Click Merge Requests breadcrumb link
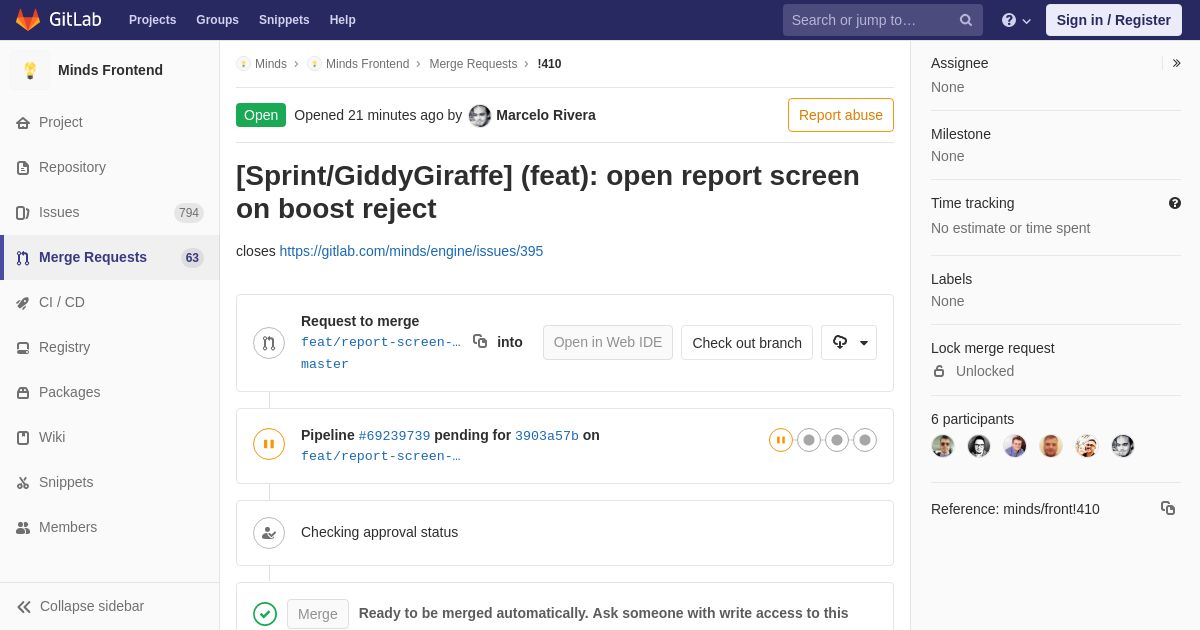1200x630 pixels. pyautogui.click(x=473, y=64)
